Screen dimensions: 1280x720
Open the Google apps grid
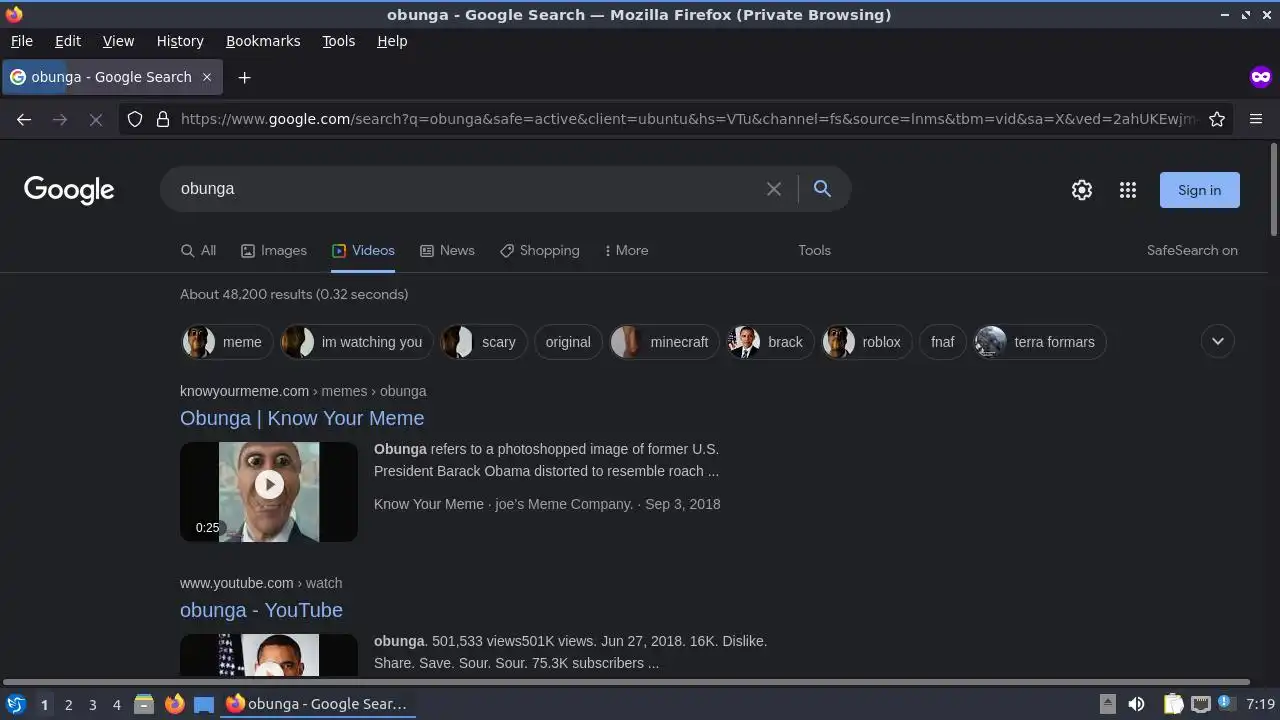(1128, 190)
